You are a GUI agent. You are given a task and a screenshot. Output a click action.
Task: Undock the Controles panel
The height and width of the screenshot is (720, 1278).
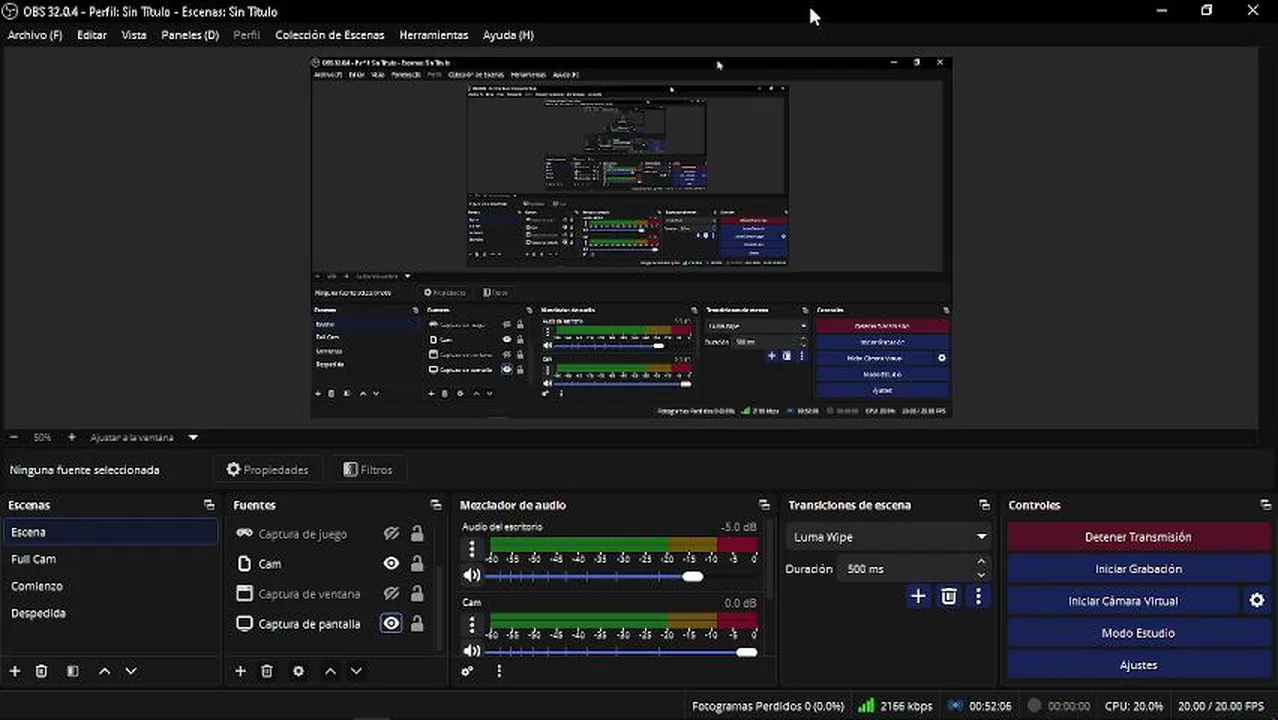pyautogui.click(x=1265, y=505)
